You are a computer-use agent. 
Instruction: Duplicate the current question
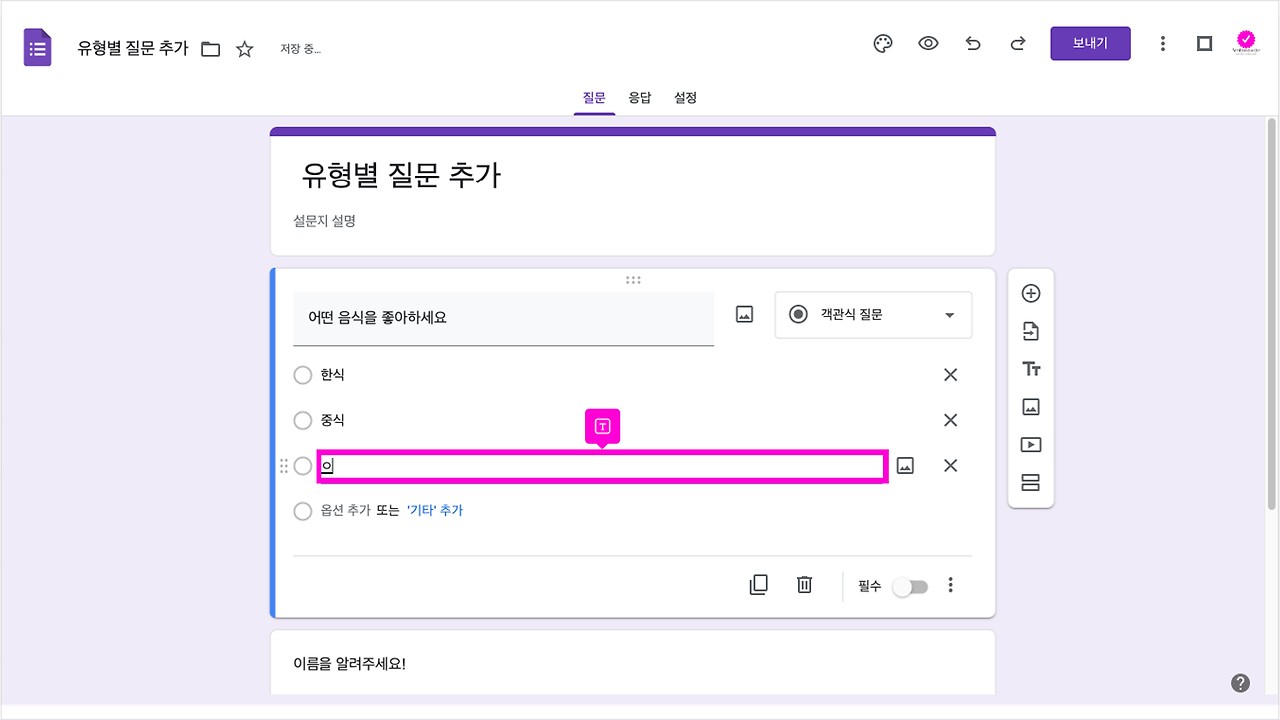tap(758, 584)
